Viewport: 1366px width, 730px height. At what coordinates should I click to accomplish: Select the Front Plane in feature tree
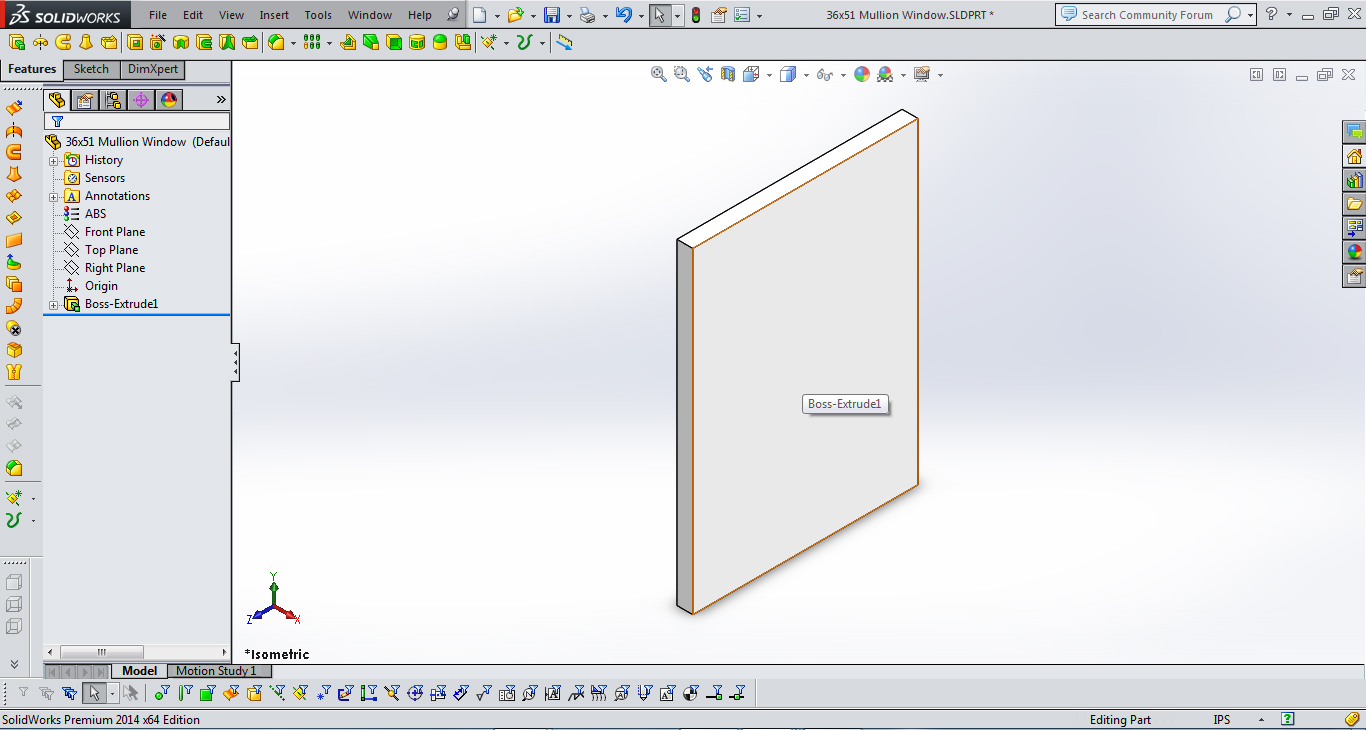pyautogui.click(x=115, y=232)
